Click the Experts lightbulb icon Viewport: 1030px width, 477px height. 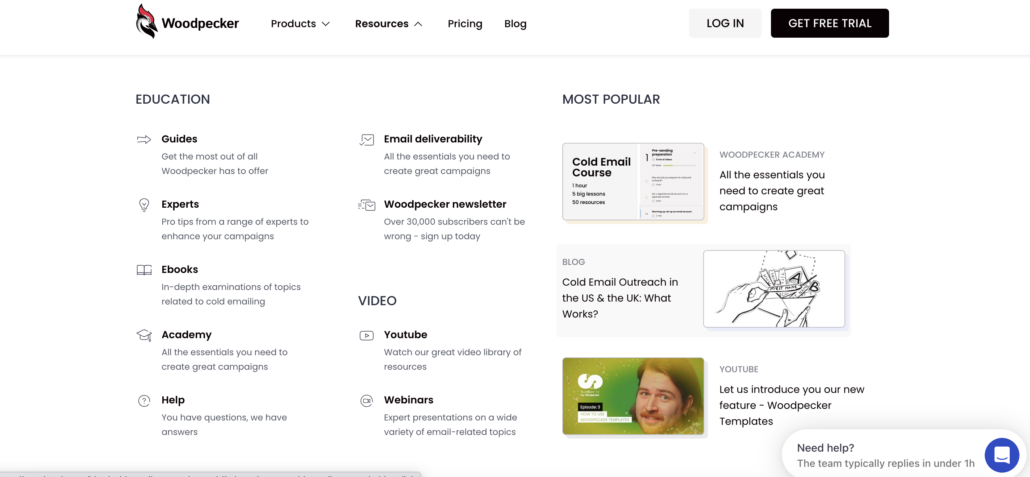(x=144, y=204)
